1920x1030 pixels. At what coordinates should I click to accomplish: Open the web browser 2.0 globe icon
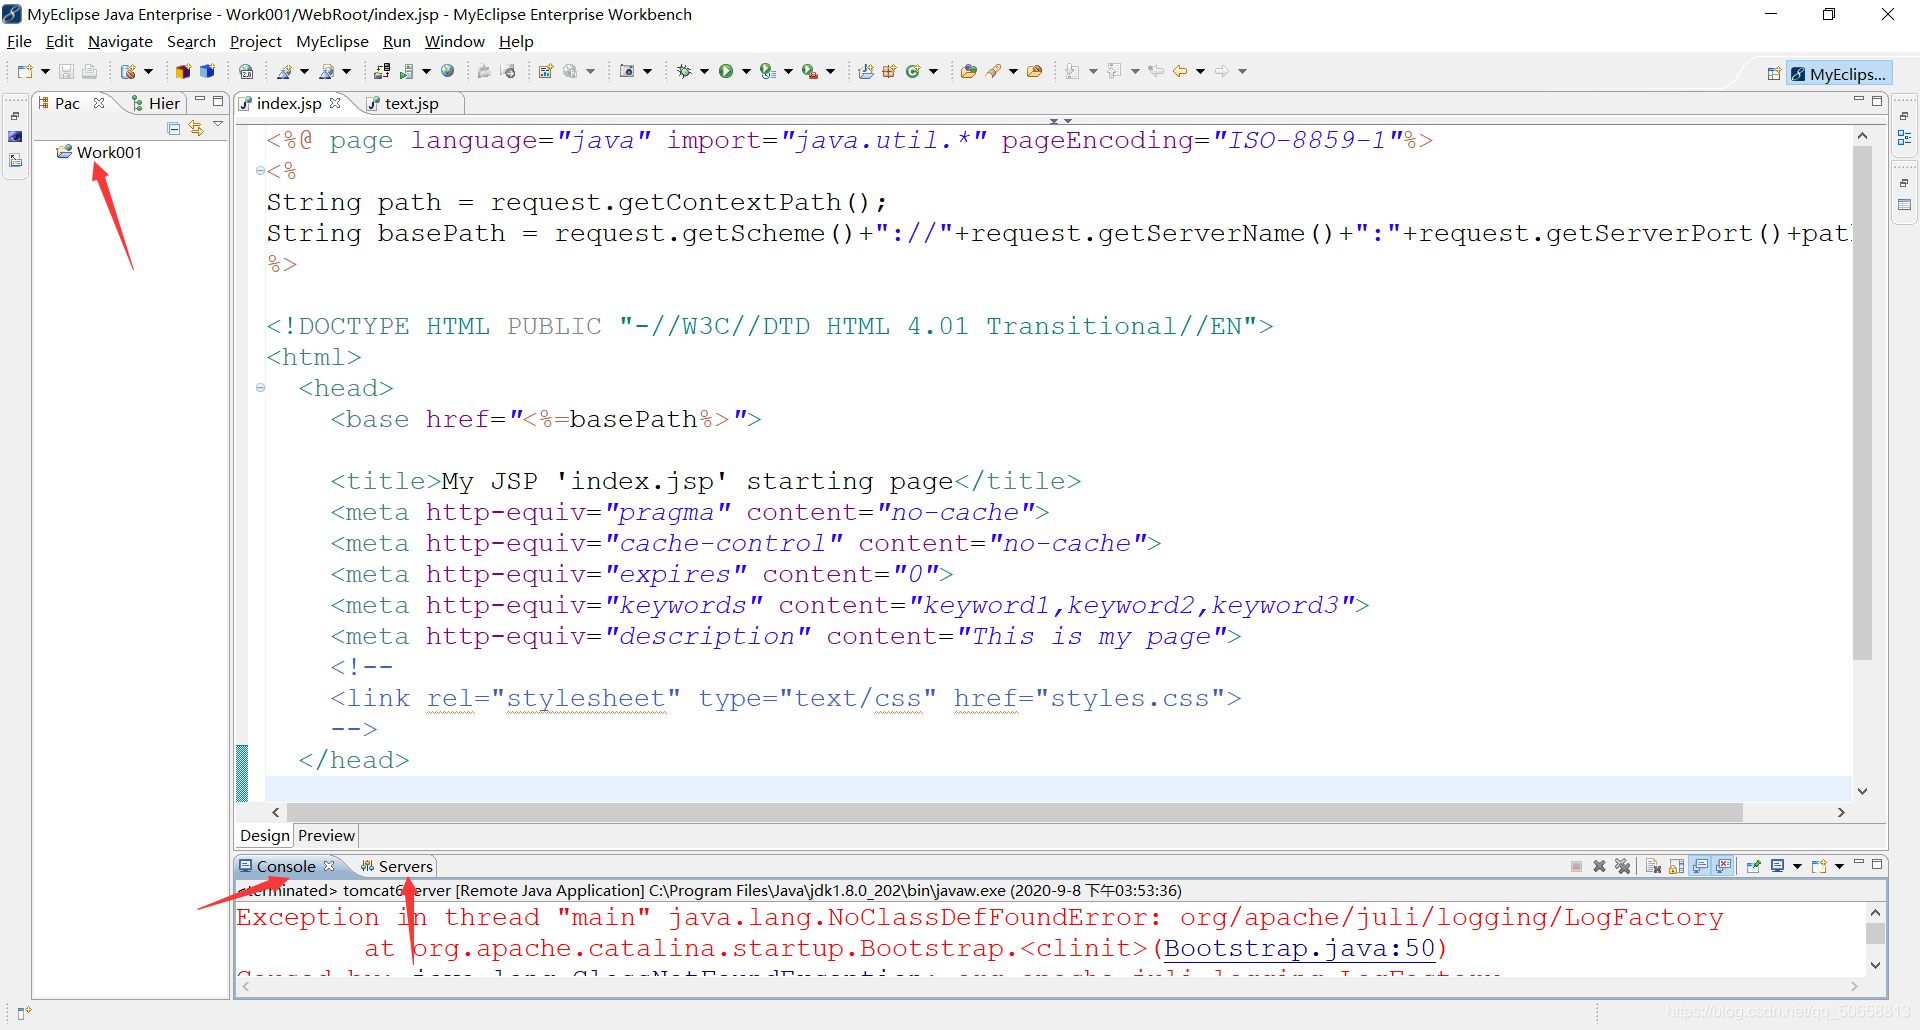[x=246, y=71]
